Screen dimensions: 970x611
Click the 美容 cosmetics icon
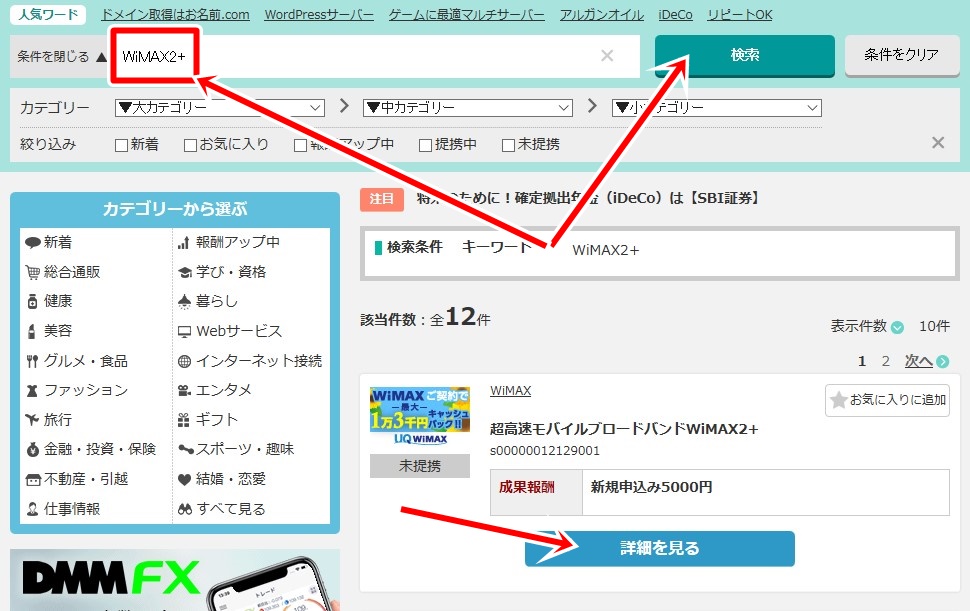click(32, 331)
